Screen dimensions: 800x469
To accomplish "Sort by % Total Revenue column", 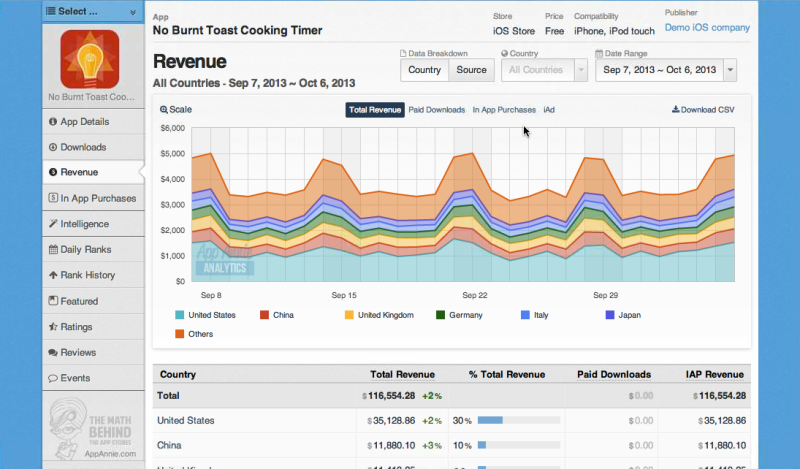I will [507, 374].
